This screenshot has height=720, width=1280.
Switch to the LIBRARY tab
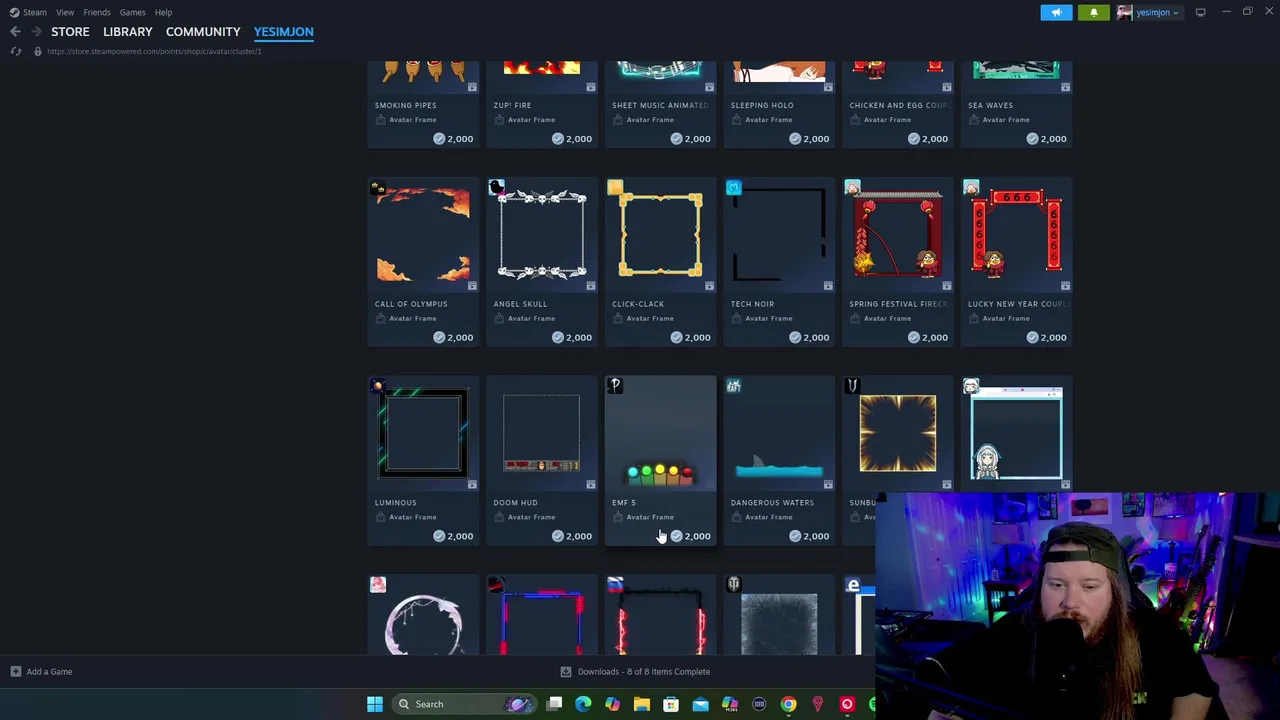pos(128,32)
